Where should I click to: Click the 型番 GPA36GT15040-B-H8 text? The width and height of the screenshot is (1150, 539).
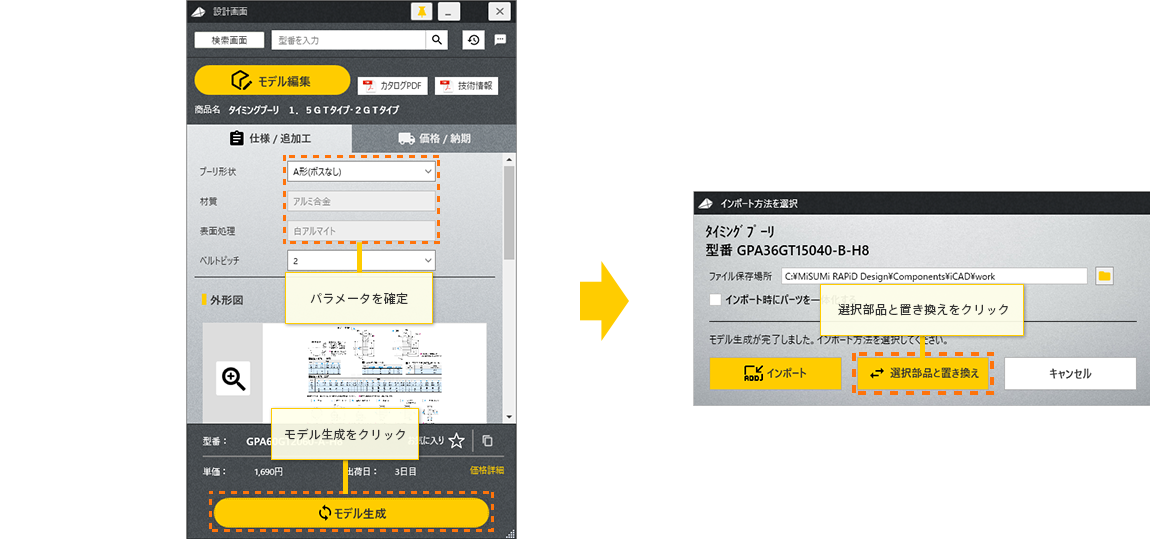[x=787, y=251]
